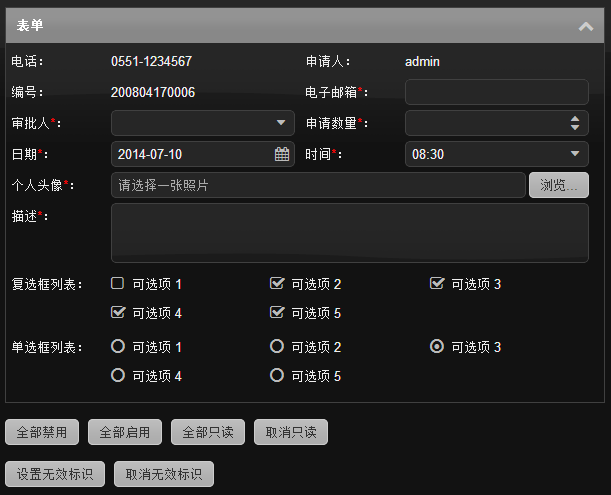Viewport: 611px width, 495px height.
Task: Click the 个人头像 file field placeholder
Action: pyautogui.click(x=318, y=185)
